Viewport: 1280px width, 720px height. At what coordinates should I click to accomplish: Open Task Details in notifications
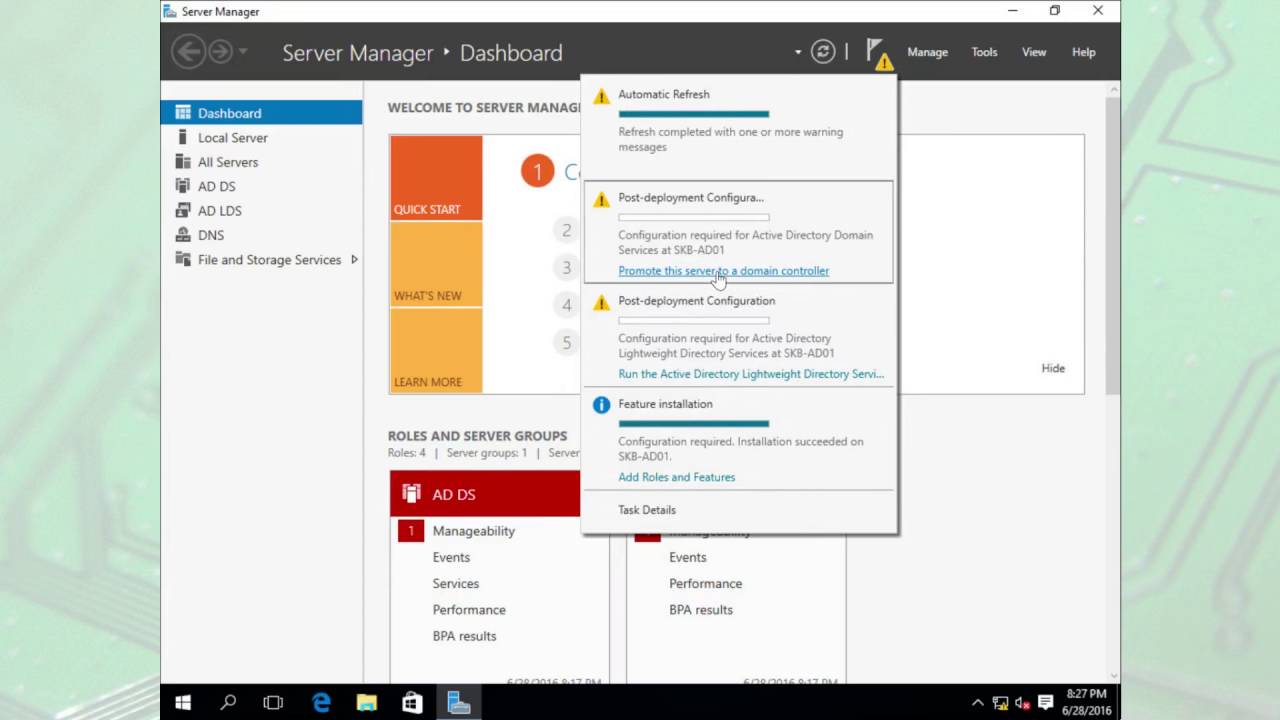[647, 510]
